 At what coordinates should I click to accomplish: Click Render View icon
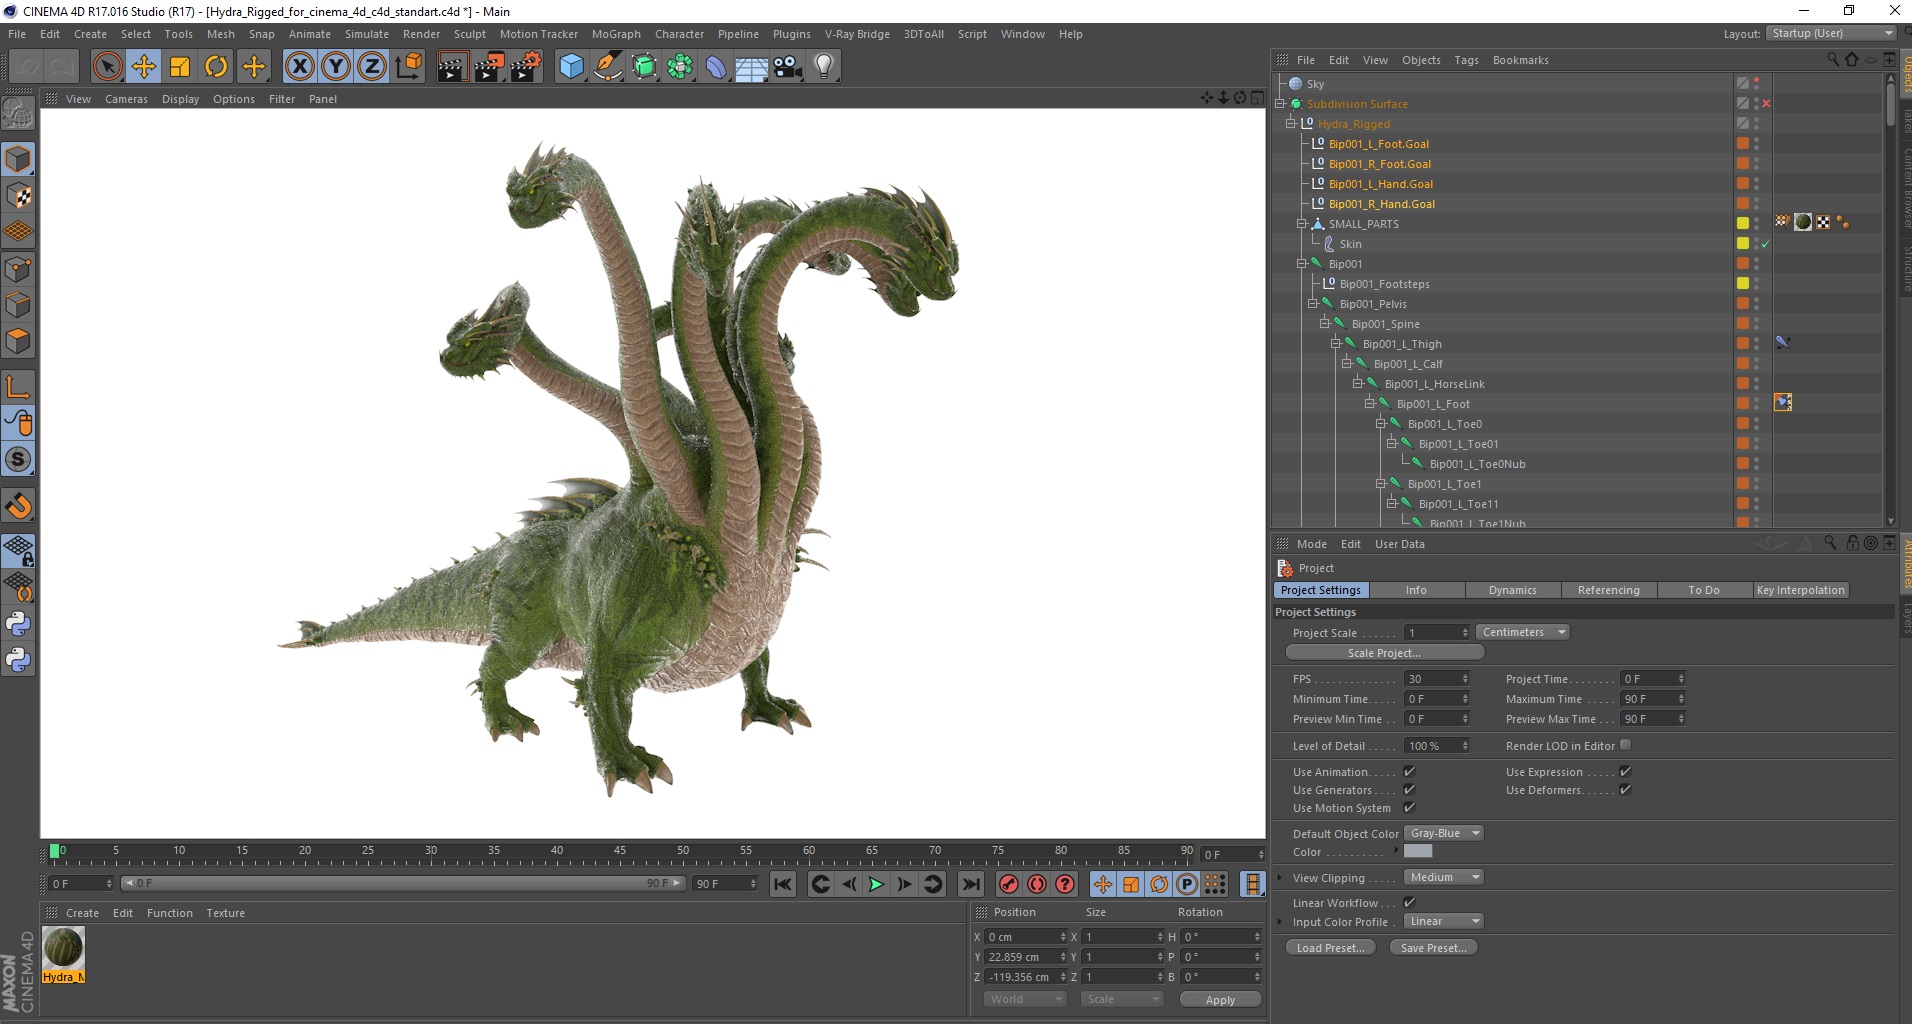tap(452, 67)
